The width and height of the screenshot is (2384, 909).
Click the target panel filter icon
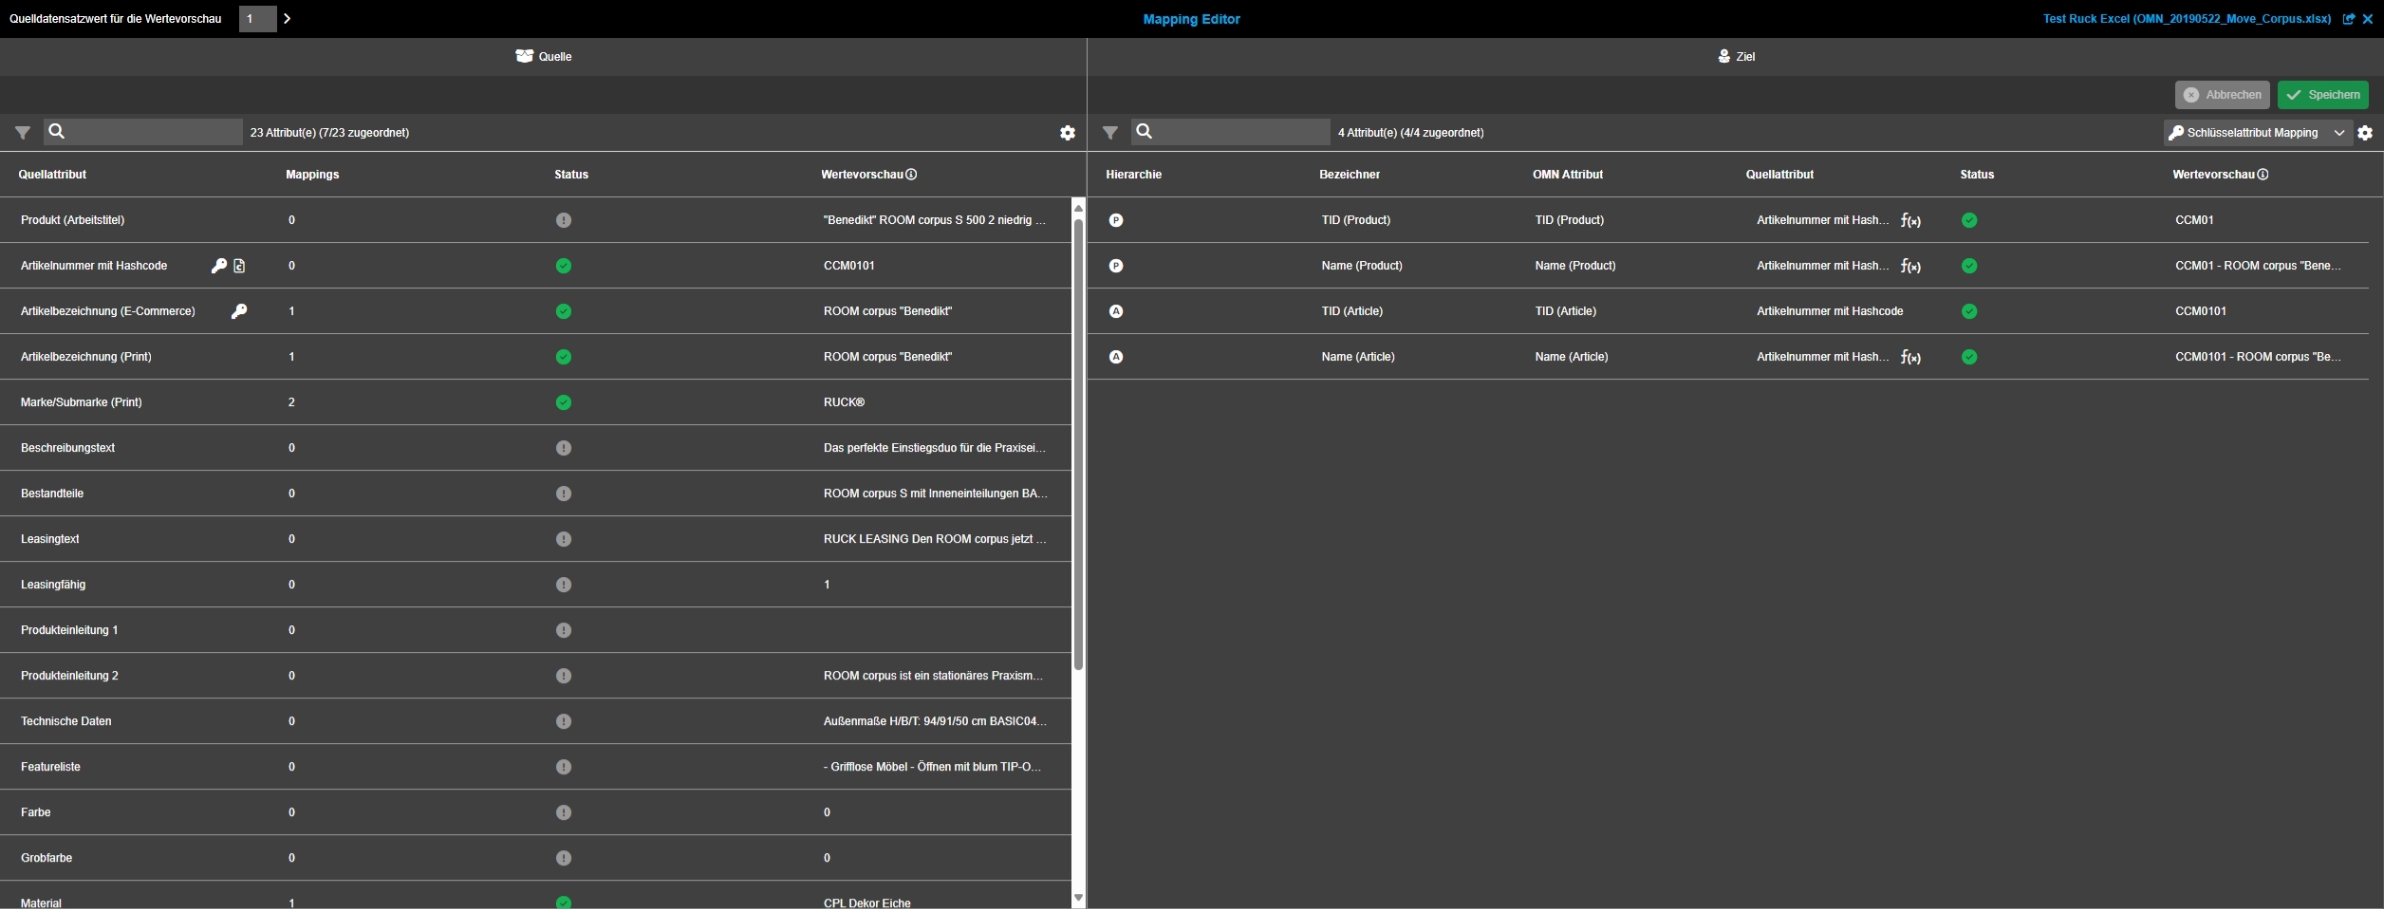[1109, 132]
